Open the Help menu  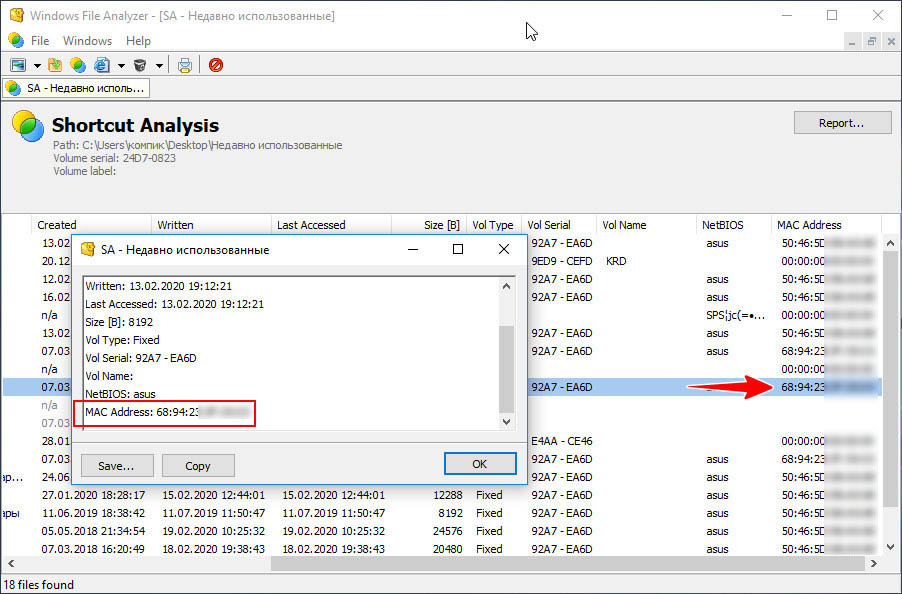pos(138,41)
